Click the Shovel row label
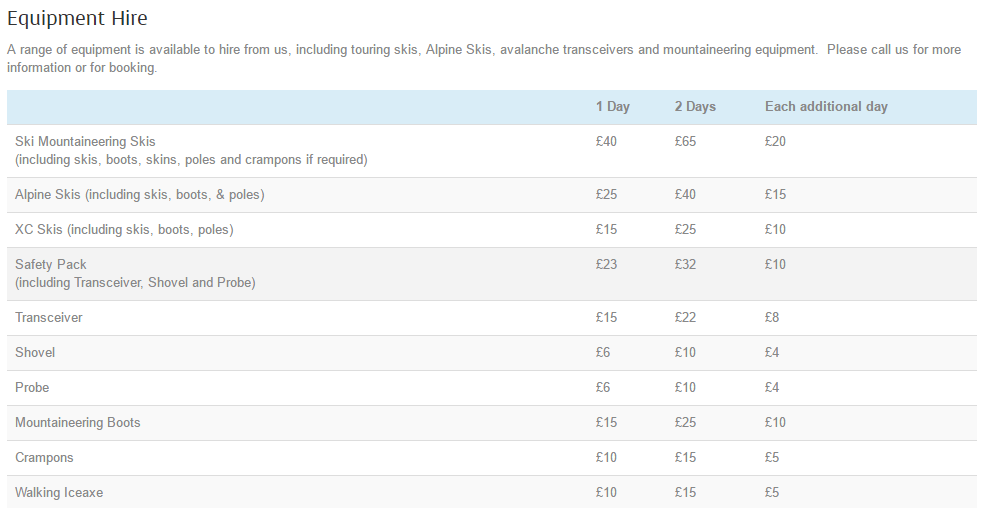 click(35, 353)
